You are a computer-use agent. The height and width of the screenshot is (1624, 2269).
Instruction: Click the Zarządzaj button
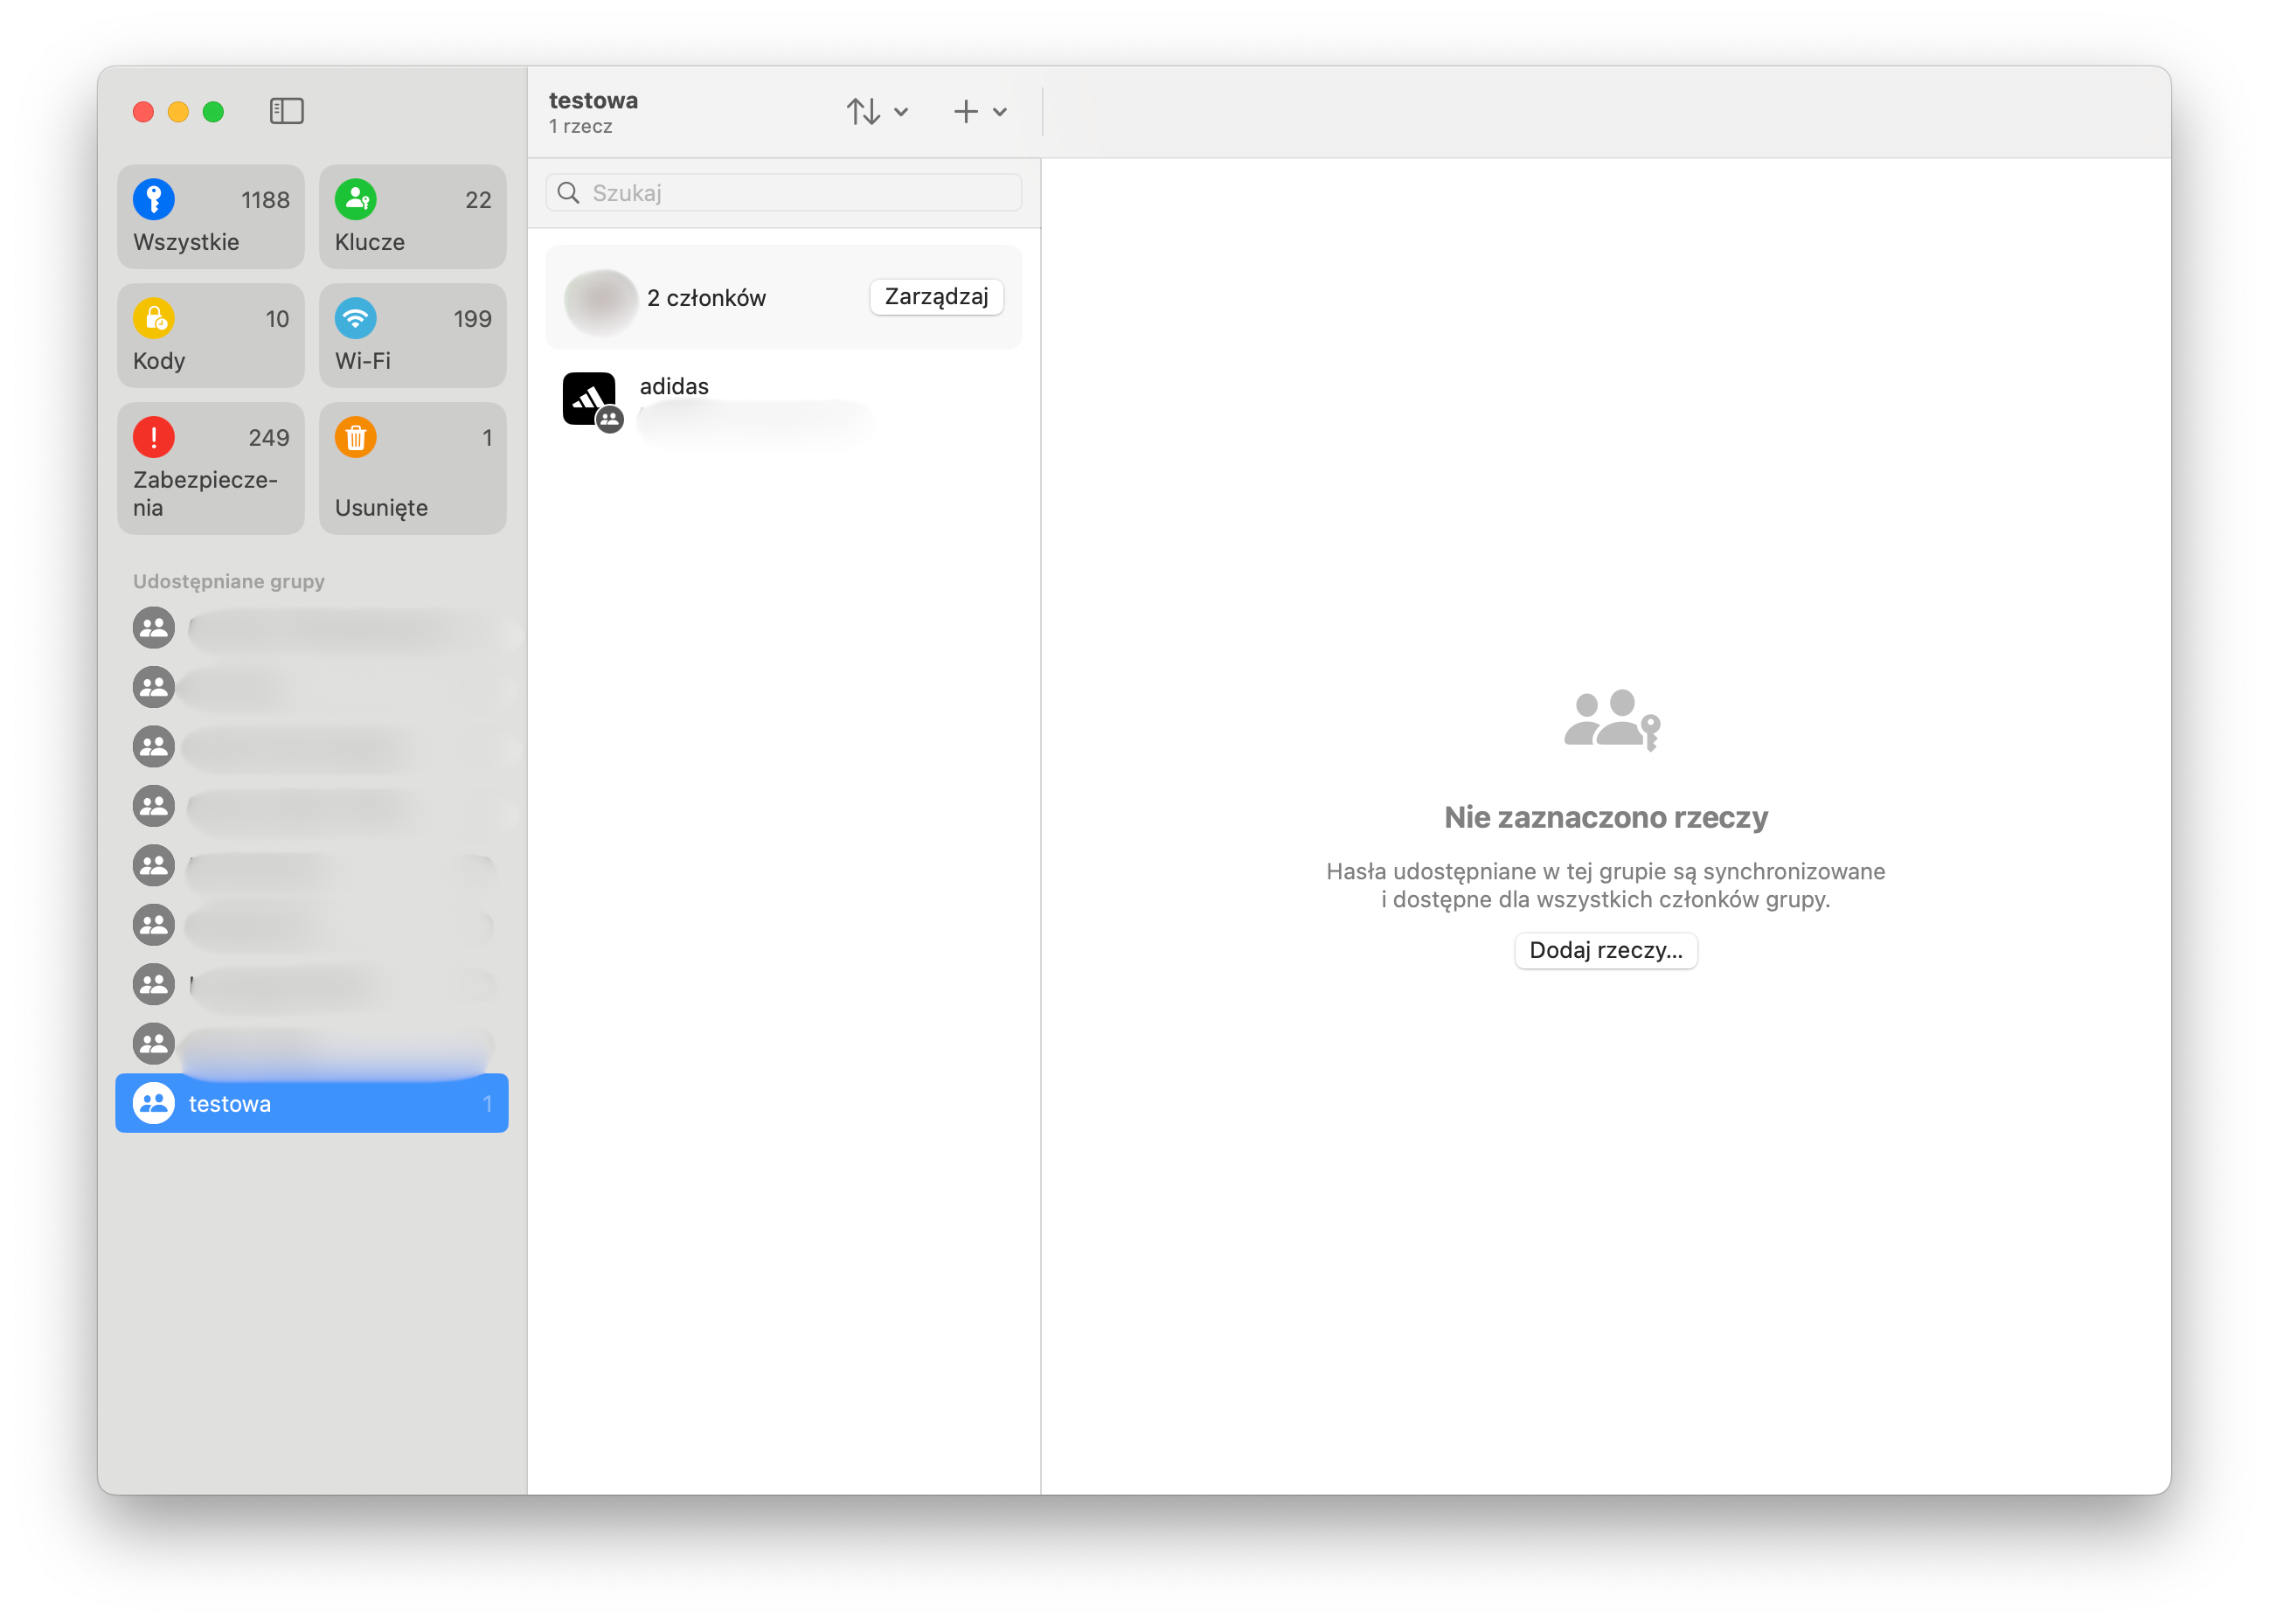click(936, 297)
